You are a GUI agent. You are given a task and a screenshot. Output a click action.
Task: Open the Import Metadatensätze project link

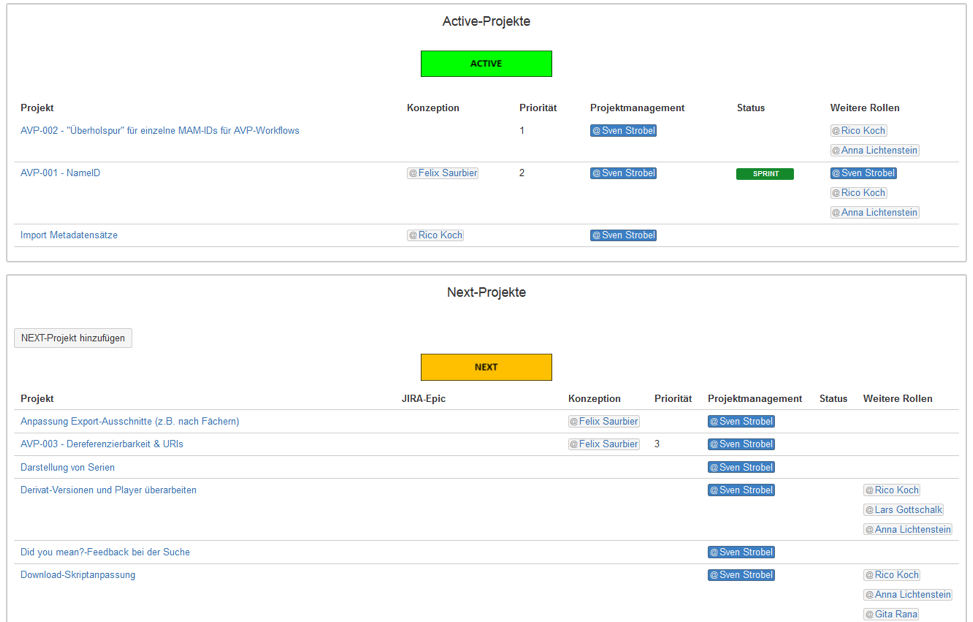[69, 235]
